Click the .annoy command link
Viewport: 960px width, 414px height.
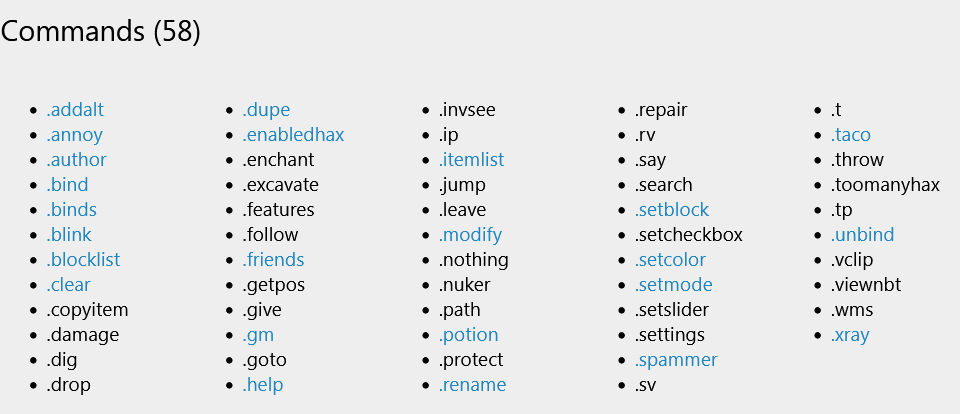point(74,135)
